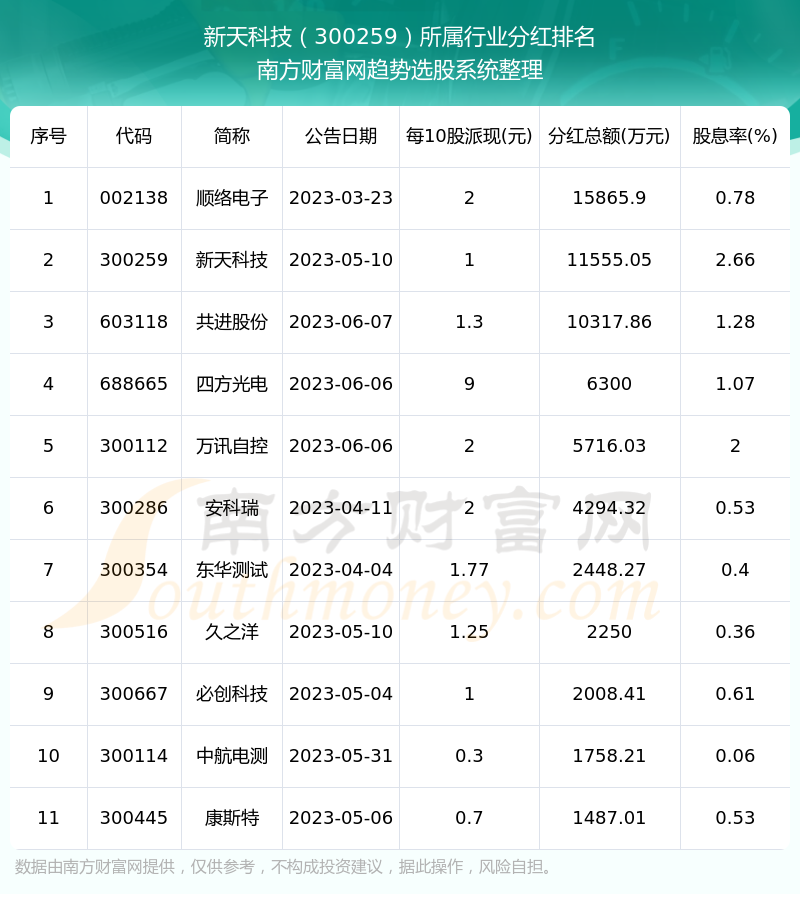Click the date 2023-04-11
800x916 pixels.
pyautogui.click(x=341, y=508)
